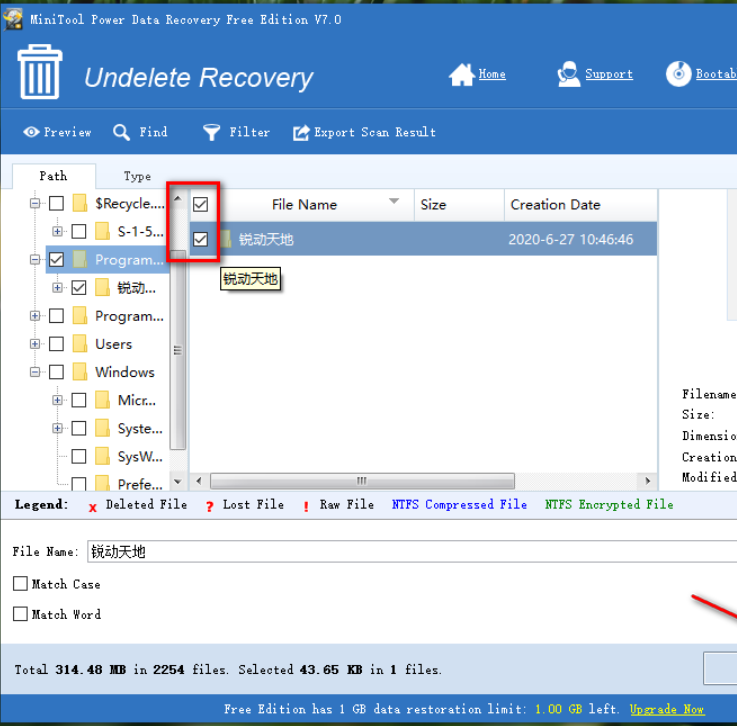Click the Filter toolbar label
The height and width of the screenshot is (726, 737).
pyautogui.click(x=250, y=133)
